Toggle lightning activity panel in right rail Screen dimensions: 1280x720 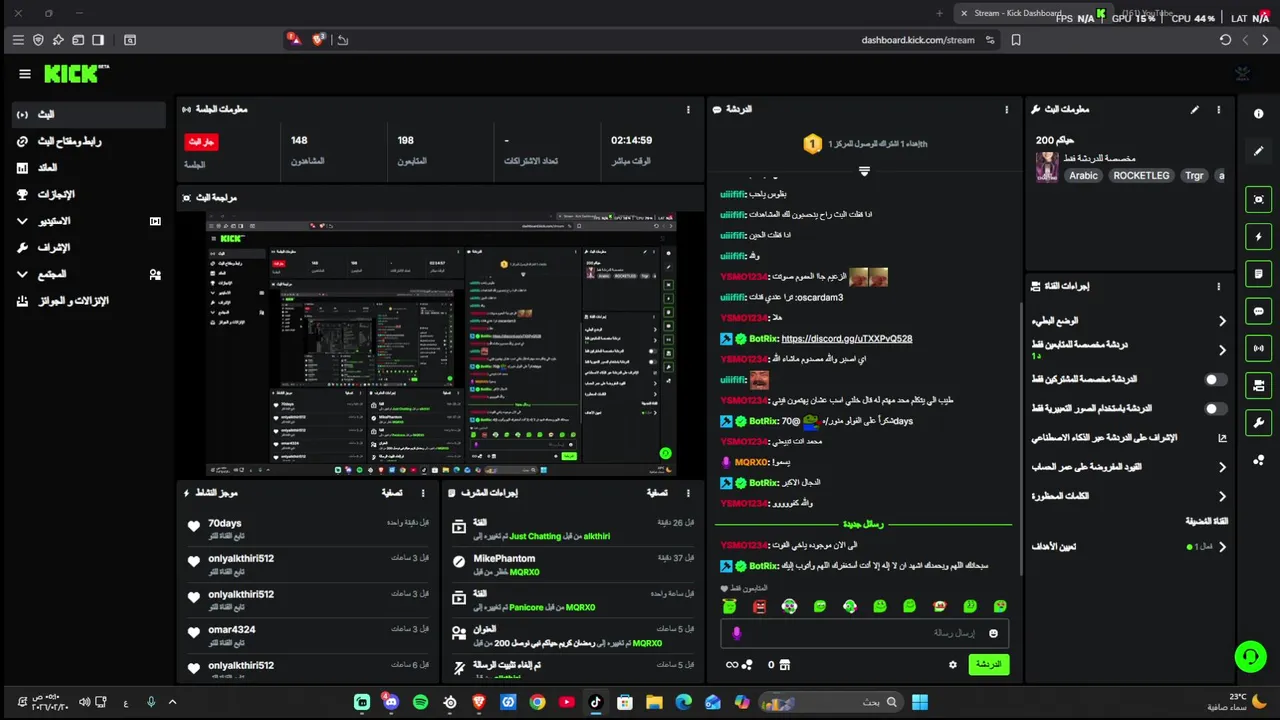1259,237
